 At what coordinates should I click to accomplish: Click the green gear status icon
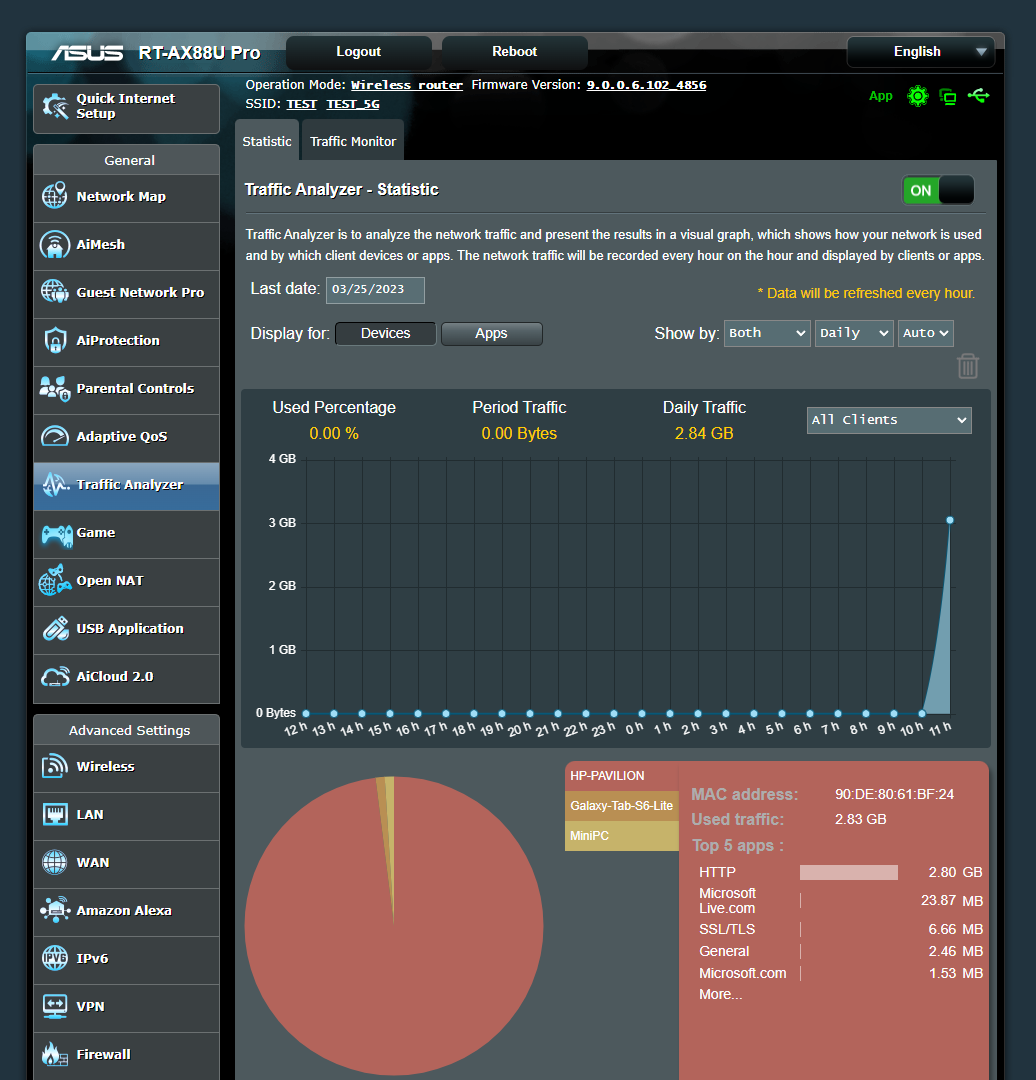(x=918, y=96)
